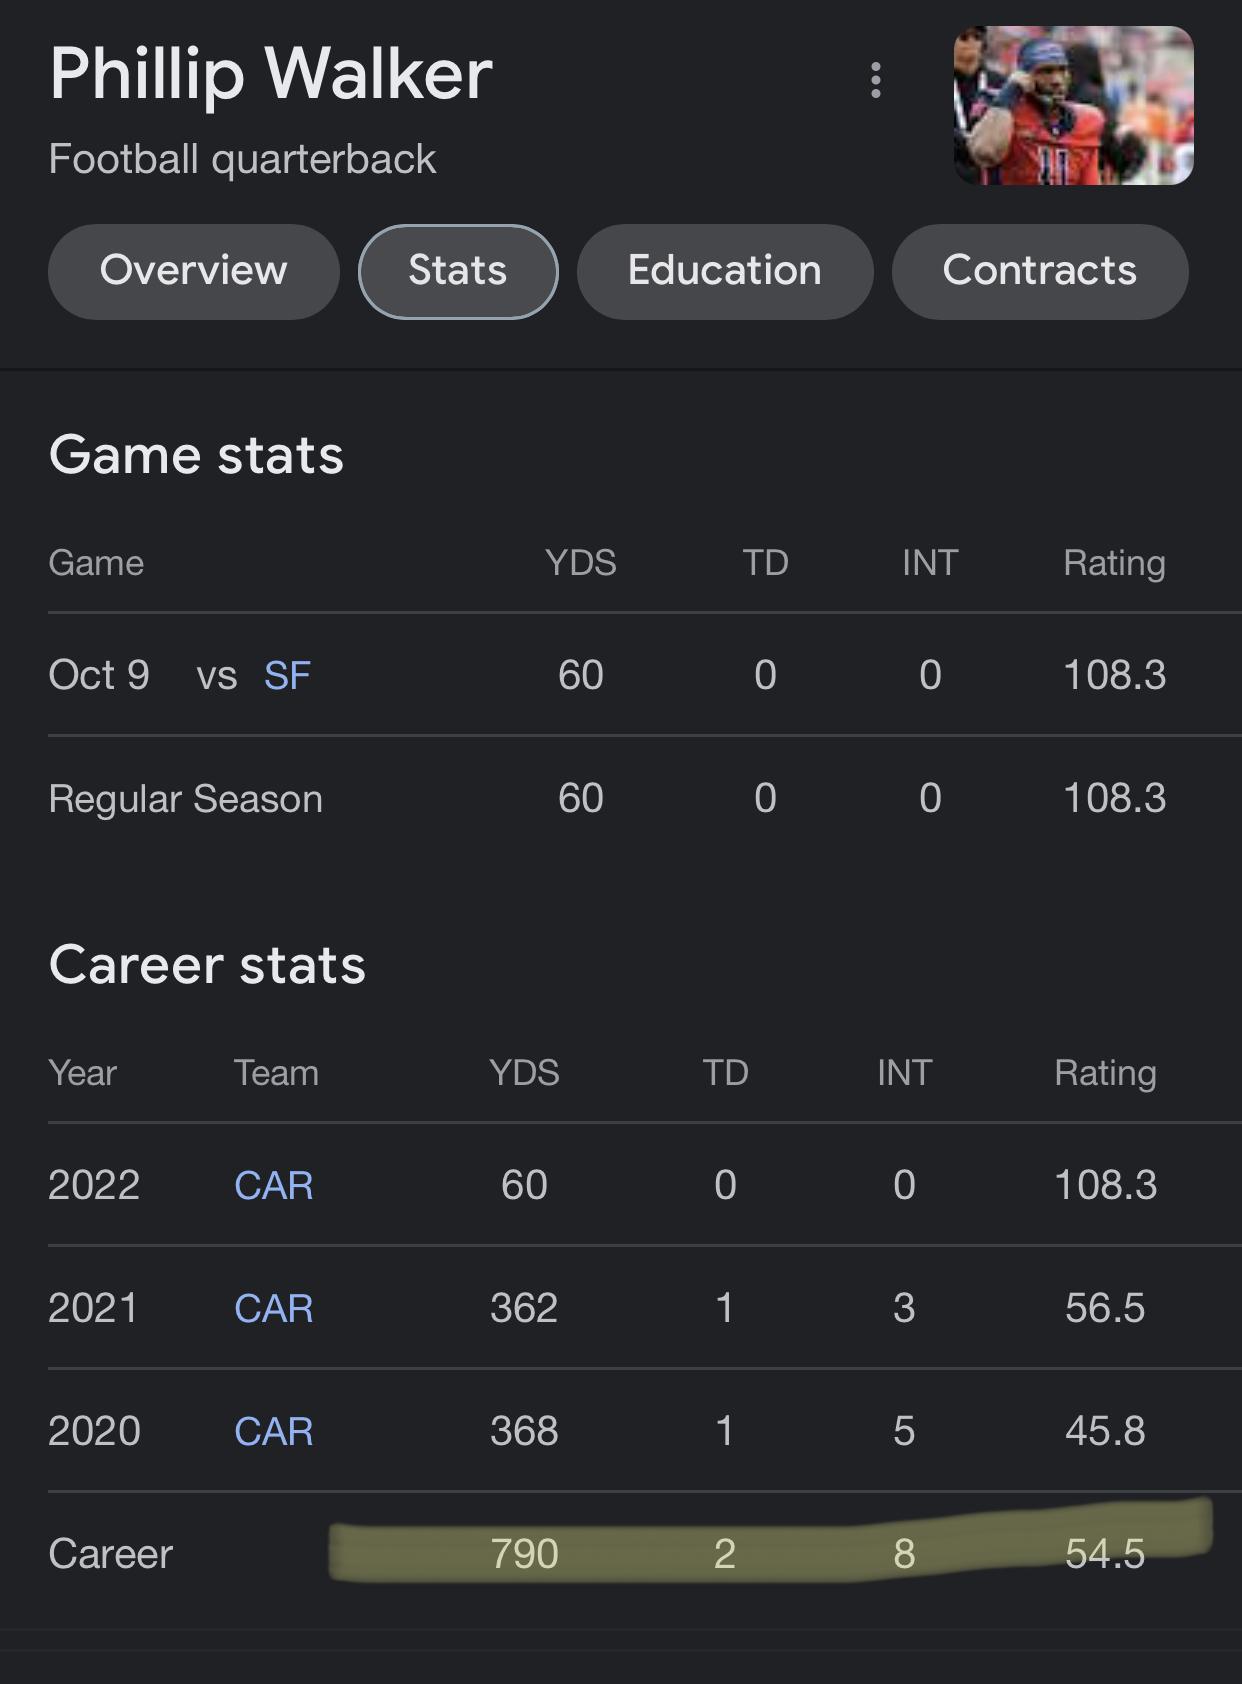Switch to the Overview tab
Viewport: 1242px width, 1684px height.
click(x=194, y=271)
